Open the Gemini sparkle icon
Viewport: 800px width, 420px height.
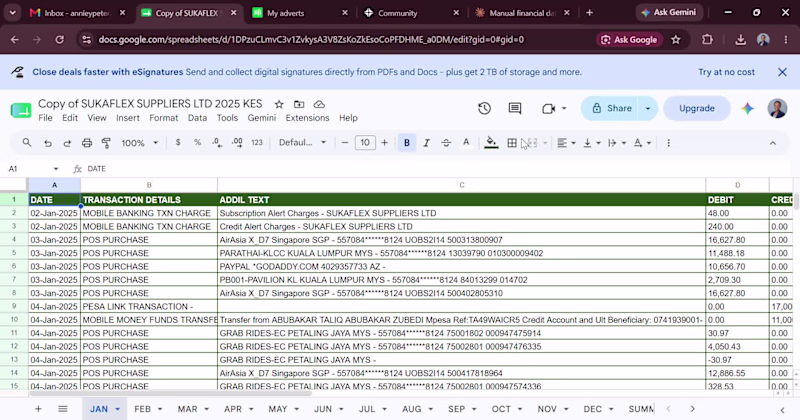coord(747,108)
